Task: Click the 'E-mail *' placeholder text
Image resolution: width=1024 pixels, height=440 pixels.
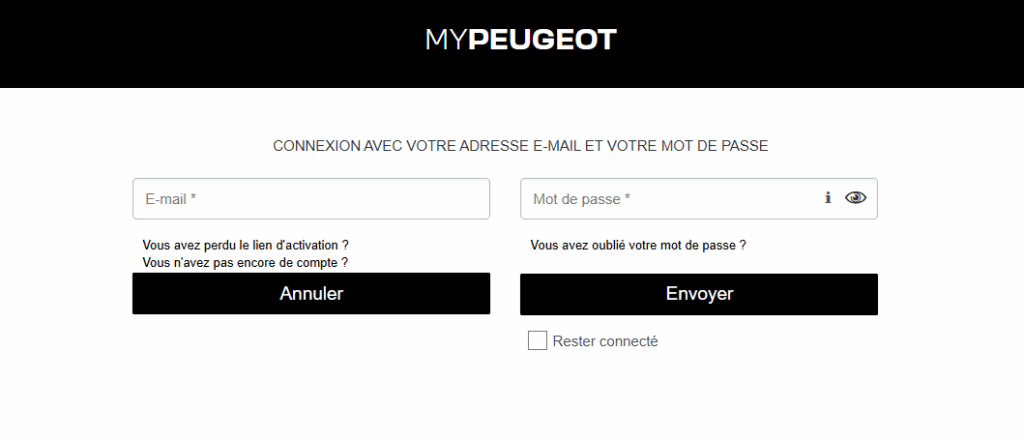Action: (171, 199)
